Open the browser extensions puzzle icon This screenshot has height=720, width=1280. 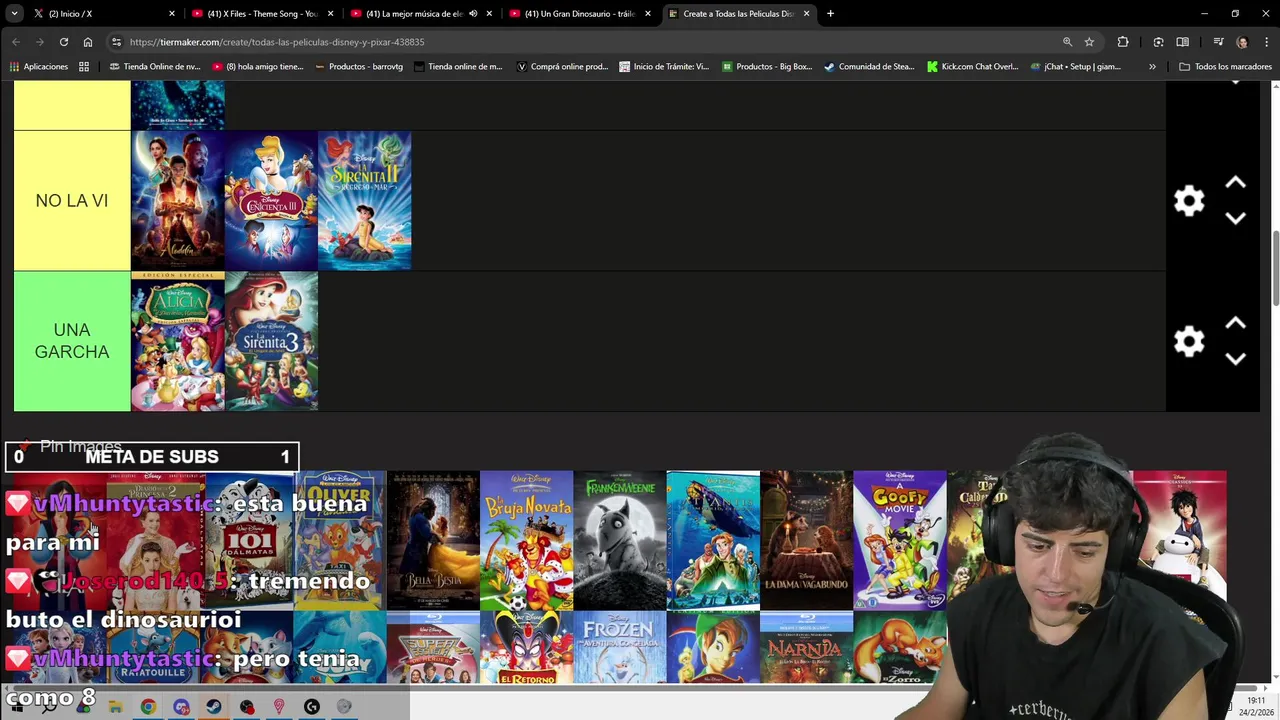[x=1123, y=42]
